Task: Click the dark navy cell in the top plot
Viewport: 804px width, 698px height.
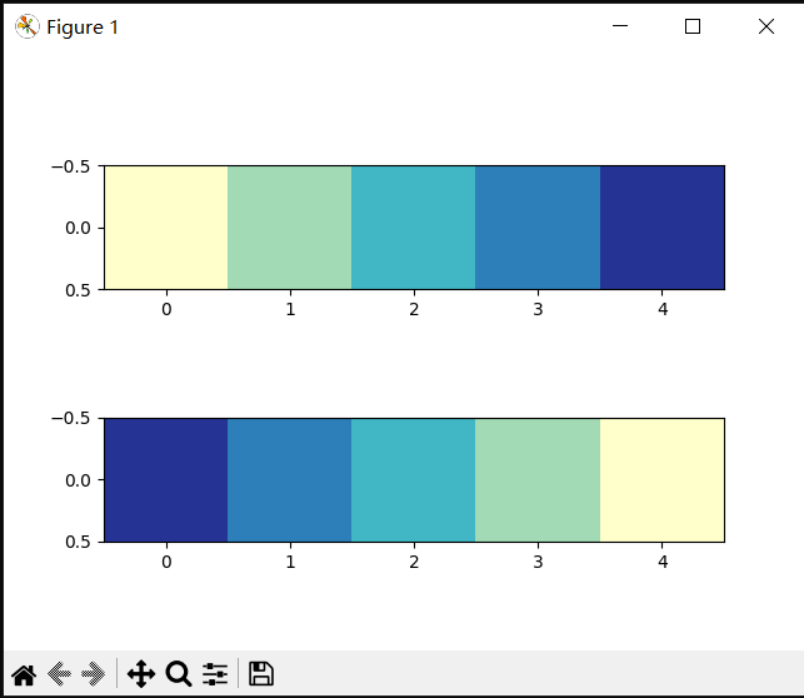Action: tap(662, 228)
